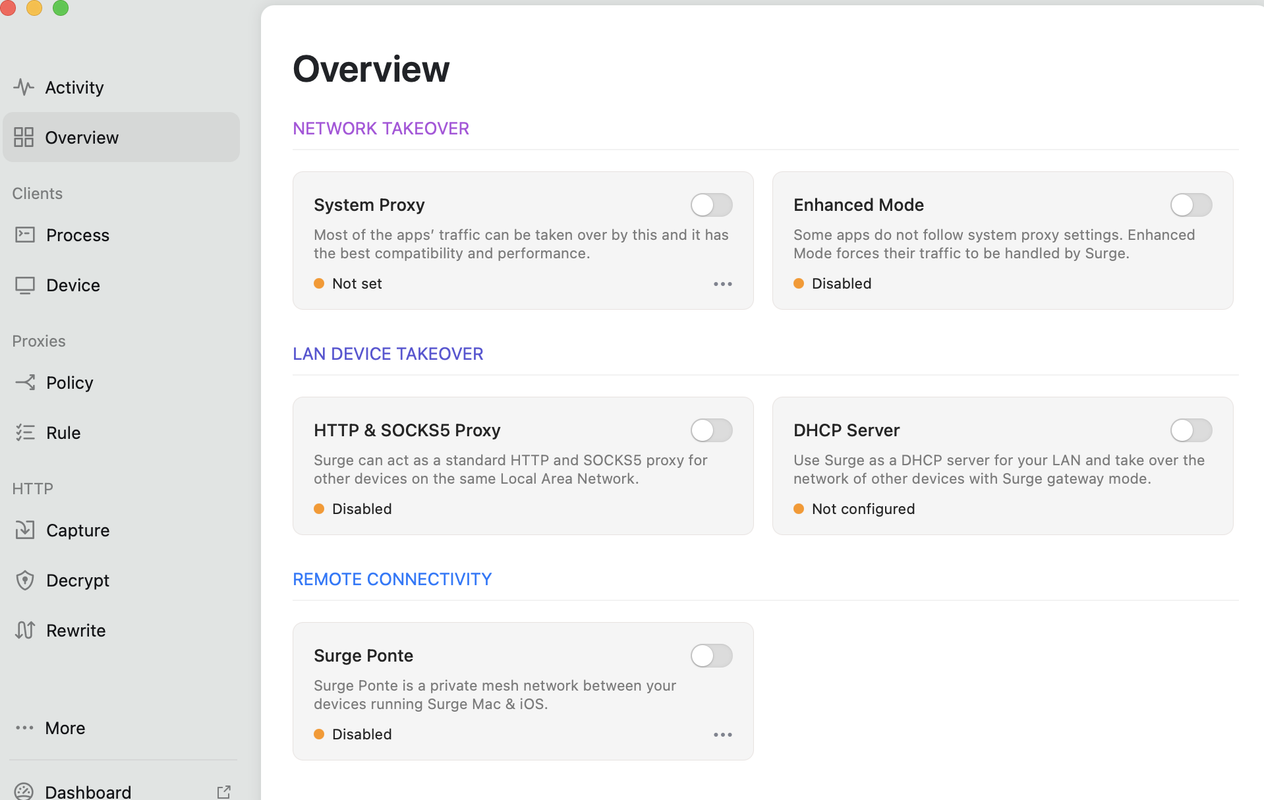Turn on Enhanced Mode toggle
1264x800 pixels.
[x=1191, y=205]
